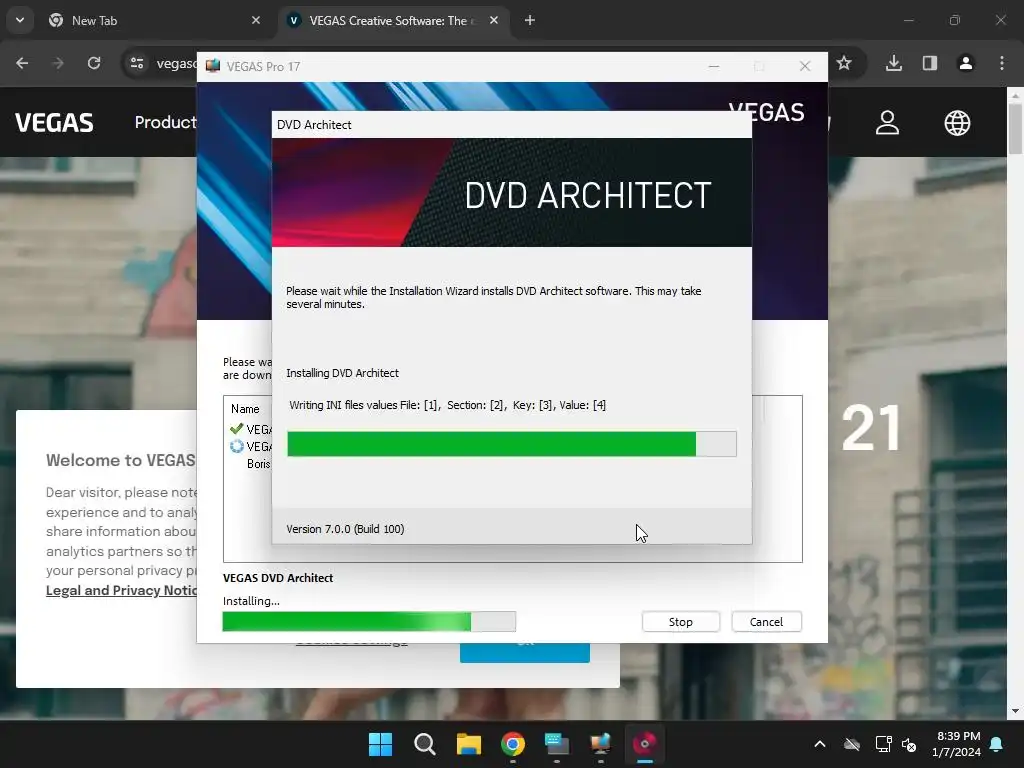1024x768 pixels.
Task: Open the Windows Start menu
Action: click(x=380, y=744)
